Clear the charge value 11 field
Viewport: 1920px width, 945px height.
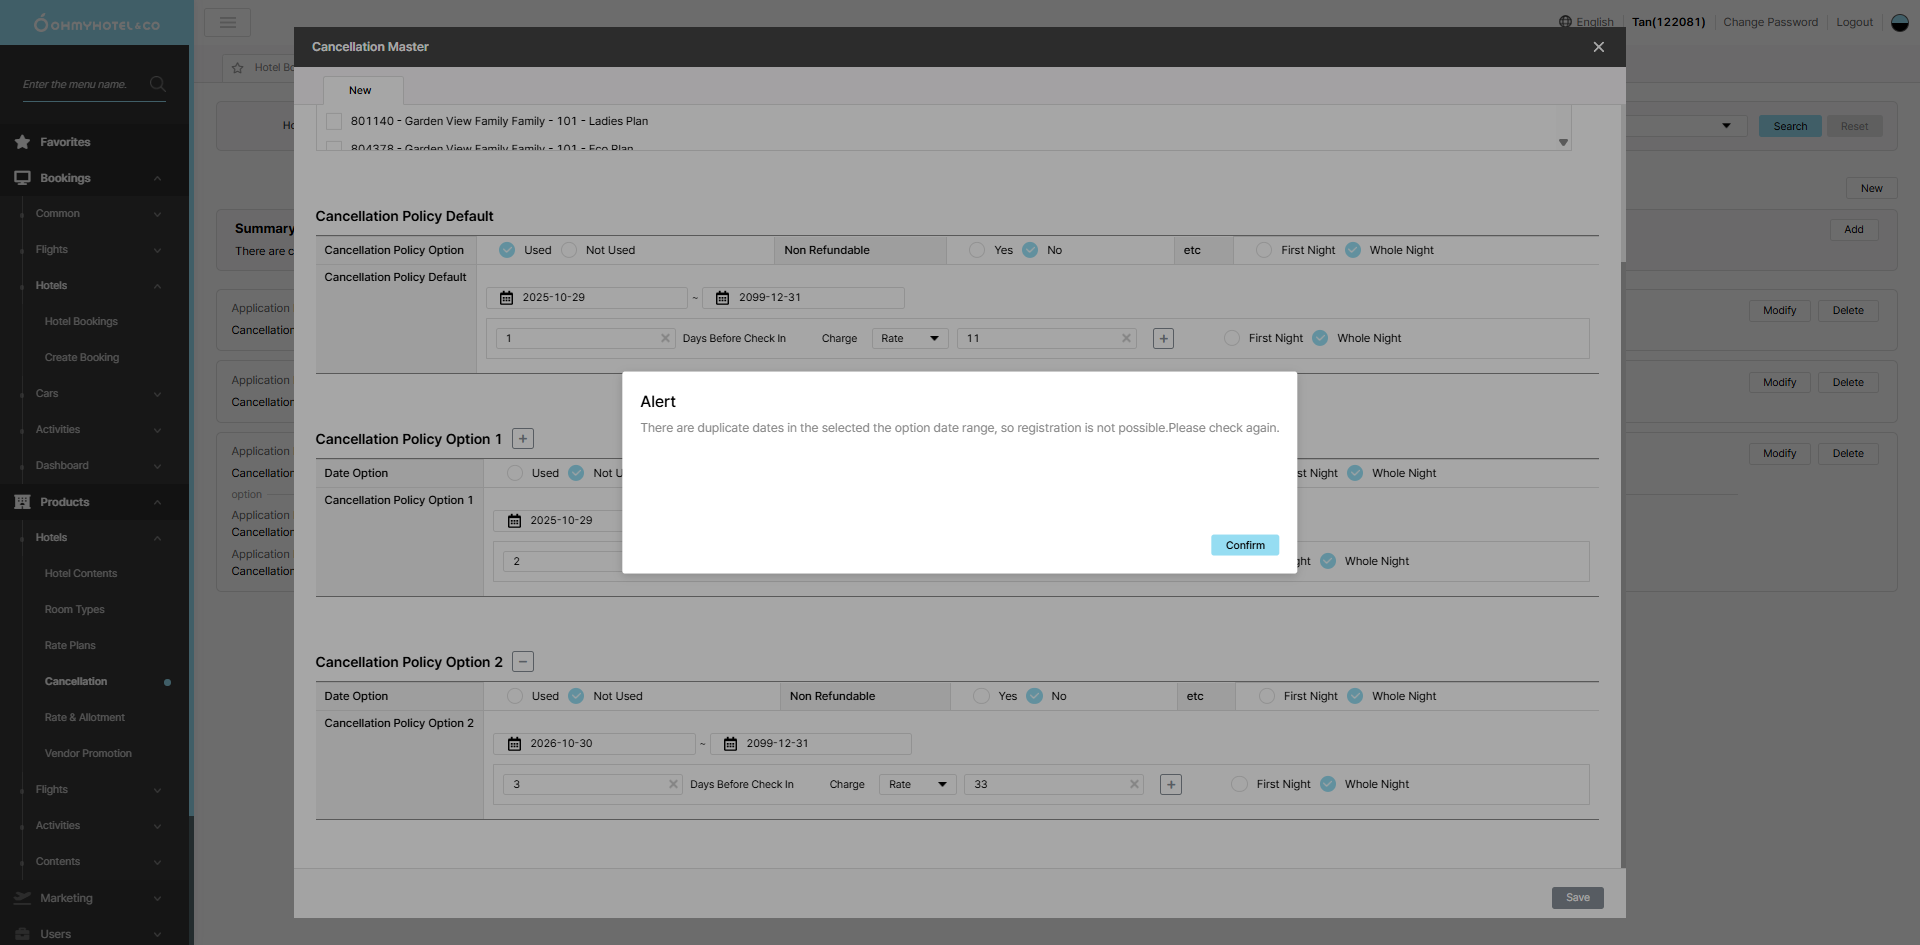(x=1126, y=339)
